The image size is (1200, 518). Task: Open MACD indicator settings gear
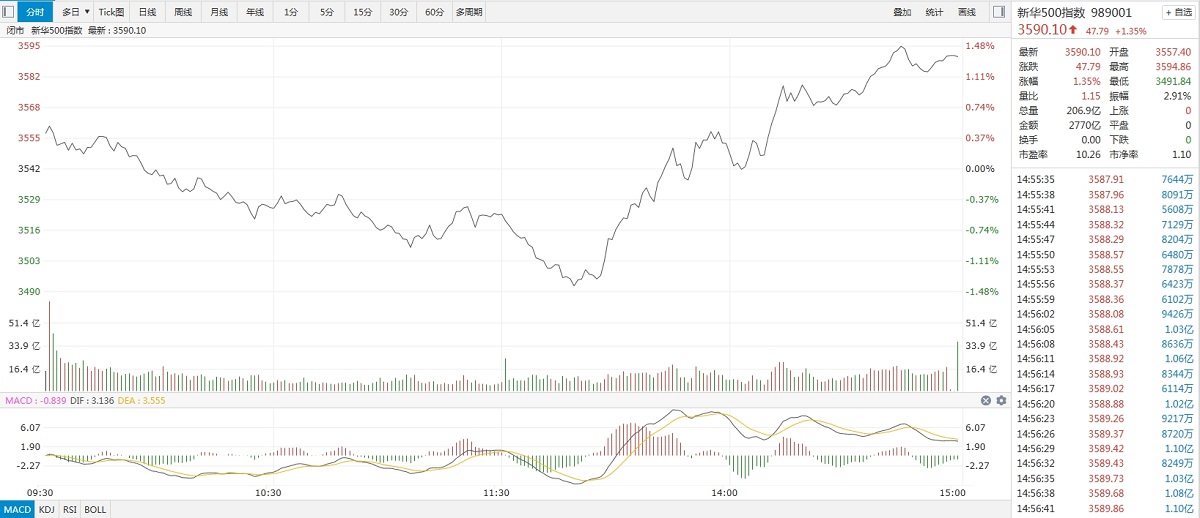click(x=1001, y=400)
